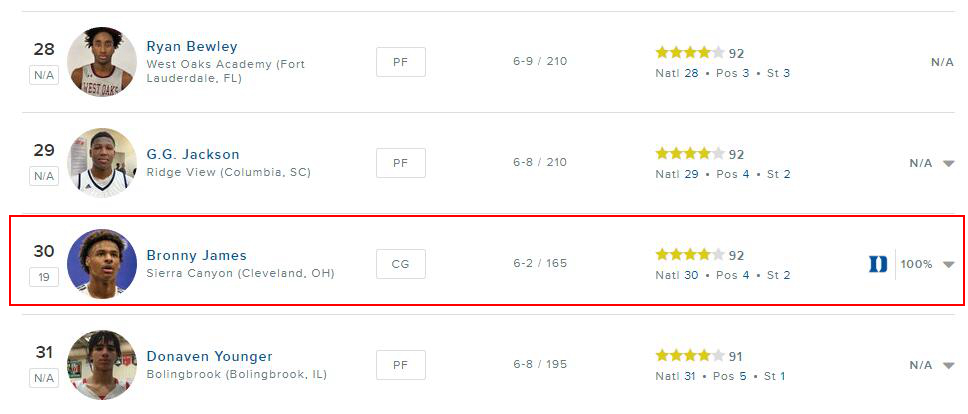
Task: Open Bronny James's player photo
Action: point(102,264)
